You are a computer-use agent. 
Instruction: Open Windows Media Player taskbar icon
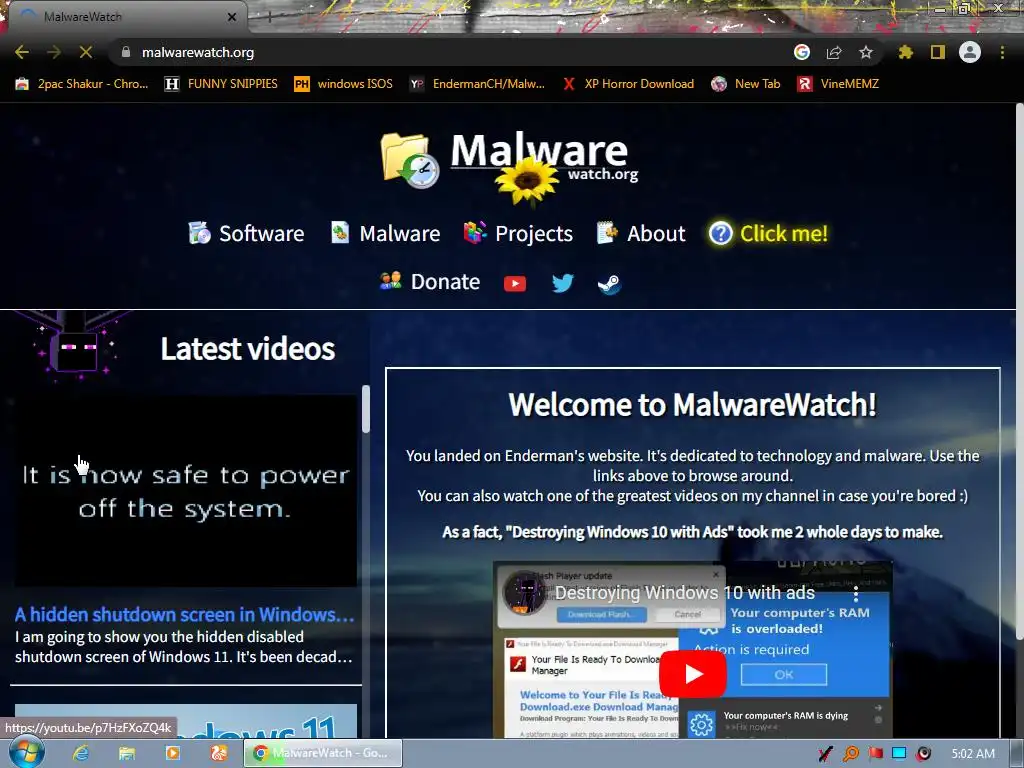coord(172,753)
